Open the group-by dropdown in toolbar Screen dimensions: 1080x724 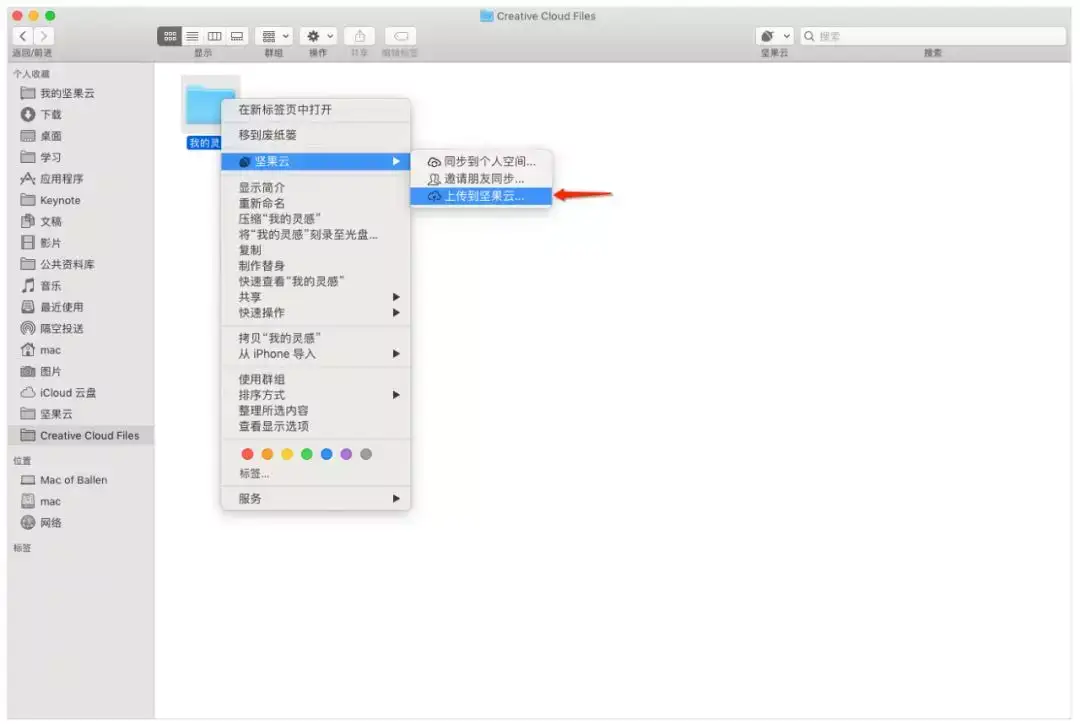[x=274, y=36]
